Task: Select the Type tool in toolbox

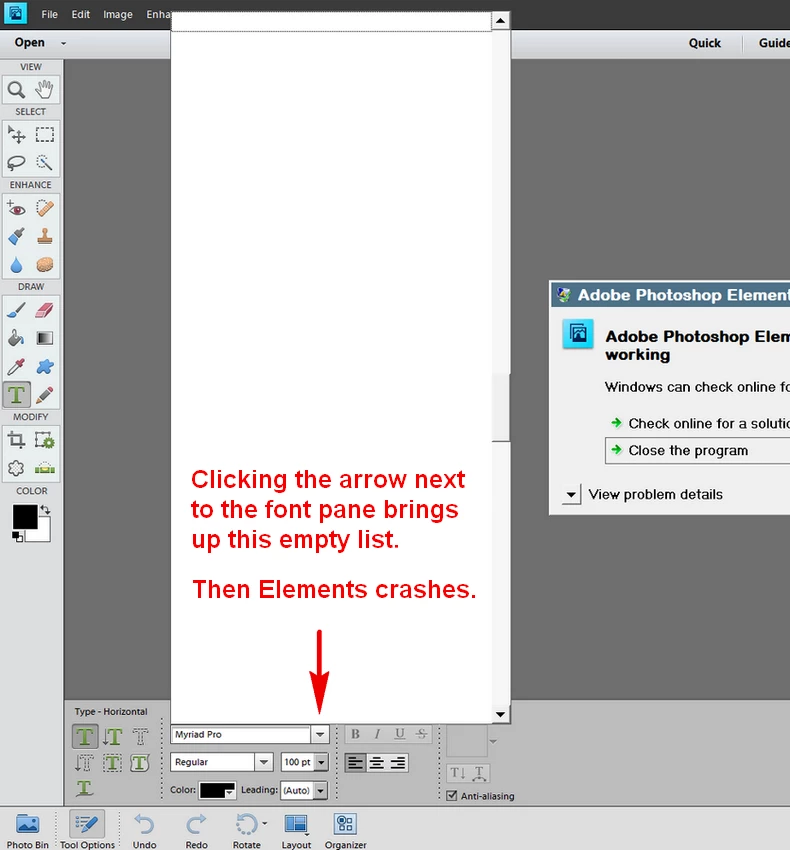Action: click(x=16, y=395)
